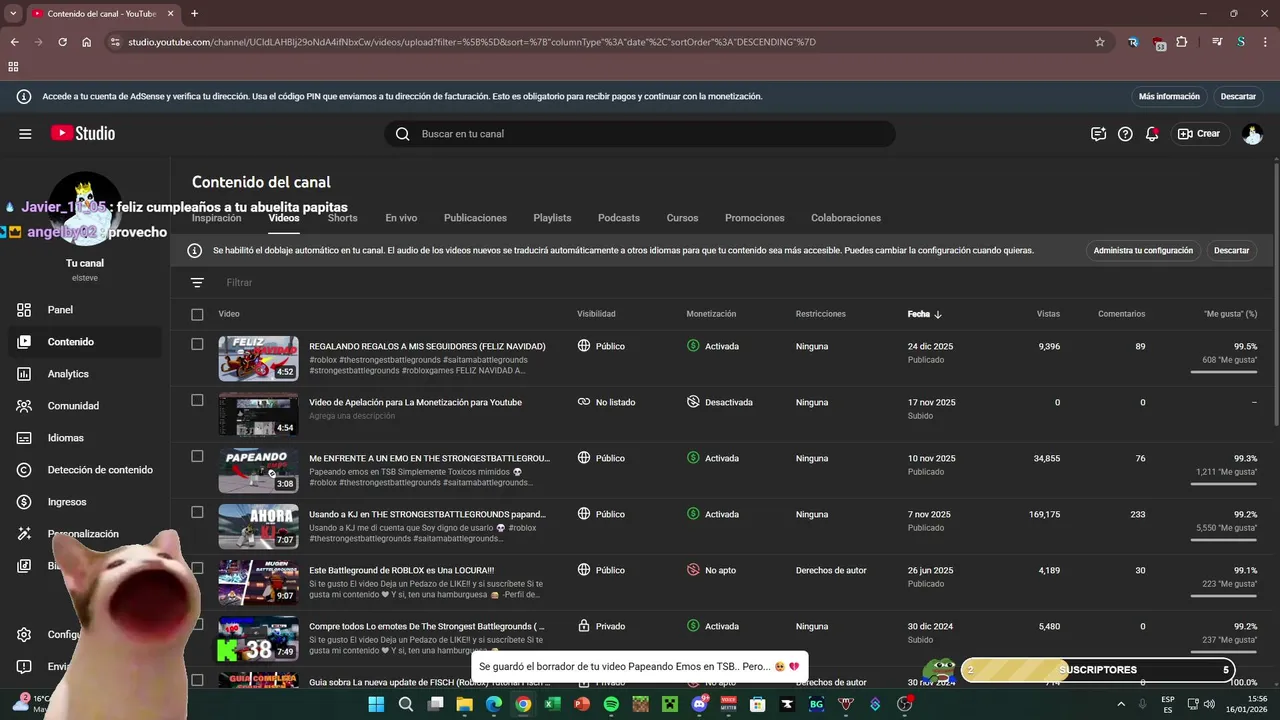Open the PAPEANDO video thumbnail
Image resolution: width=1280 pixels, height=720 pixels.
point(258,470)
